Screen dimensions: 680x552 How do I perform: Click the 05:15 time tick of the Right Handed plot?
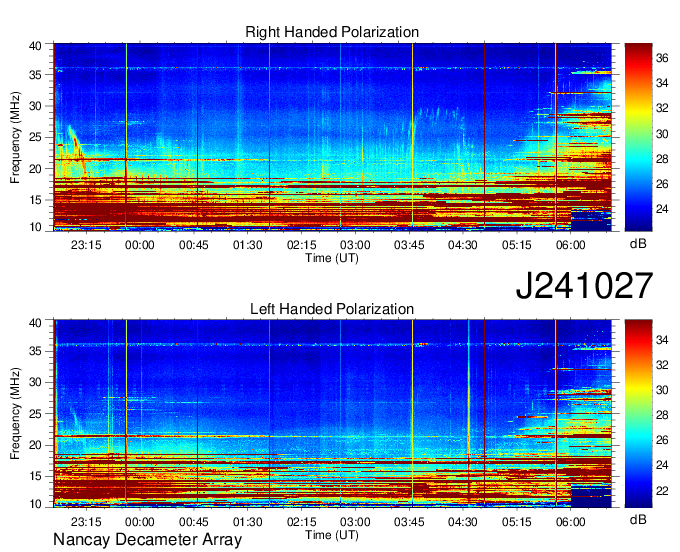pyautogui.click(x=517, y=245)
